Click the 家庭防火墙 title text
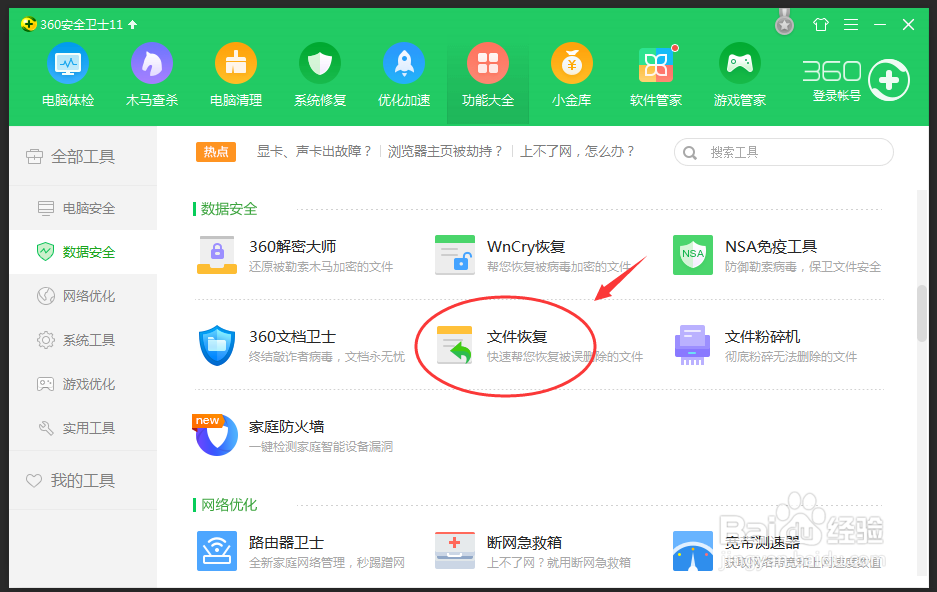This screenshot has height=592, width=937. point(286,427)
